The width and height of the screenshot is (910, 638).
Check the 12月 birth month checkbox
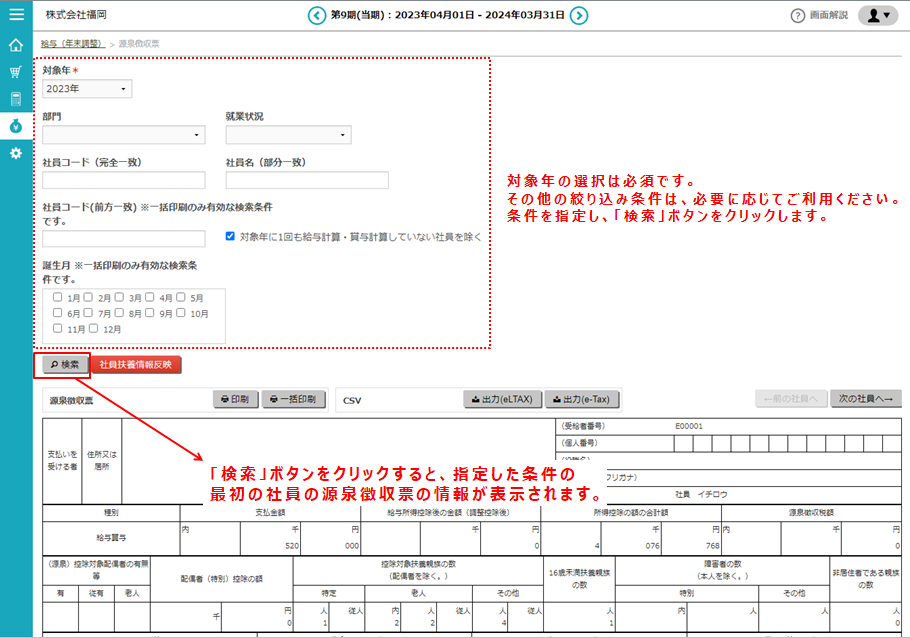(x=95, y=328)
